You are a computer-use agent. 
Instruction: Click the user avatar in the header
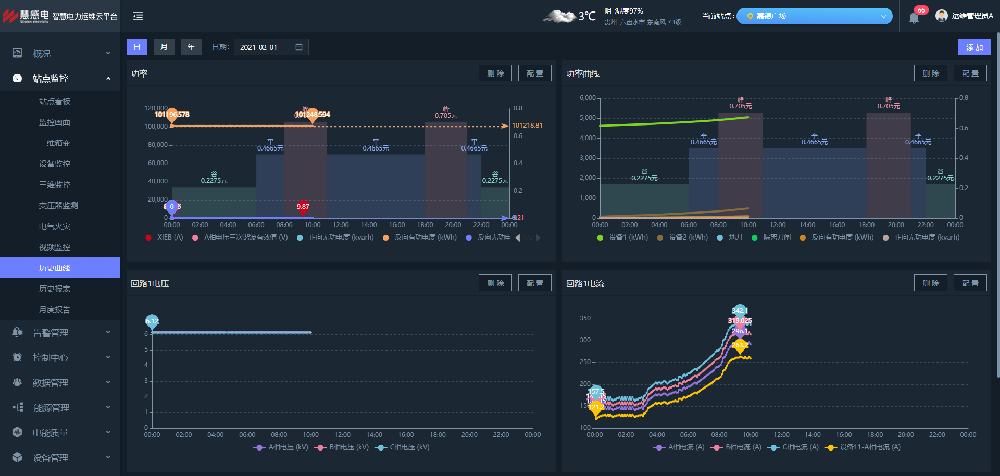(x=940, y=16)
